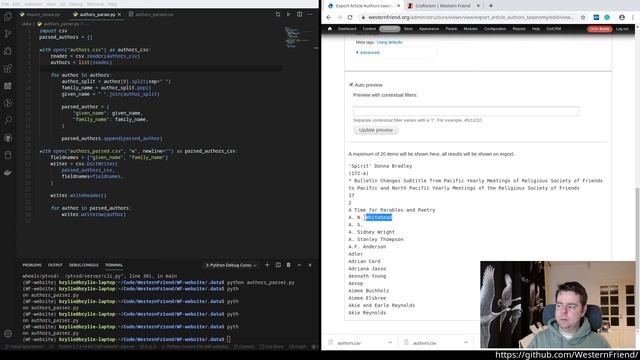Click the red Hello user button
Viewport: 640px width, 360px height.
600,29
